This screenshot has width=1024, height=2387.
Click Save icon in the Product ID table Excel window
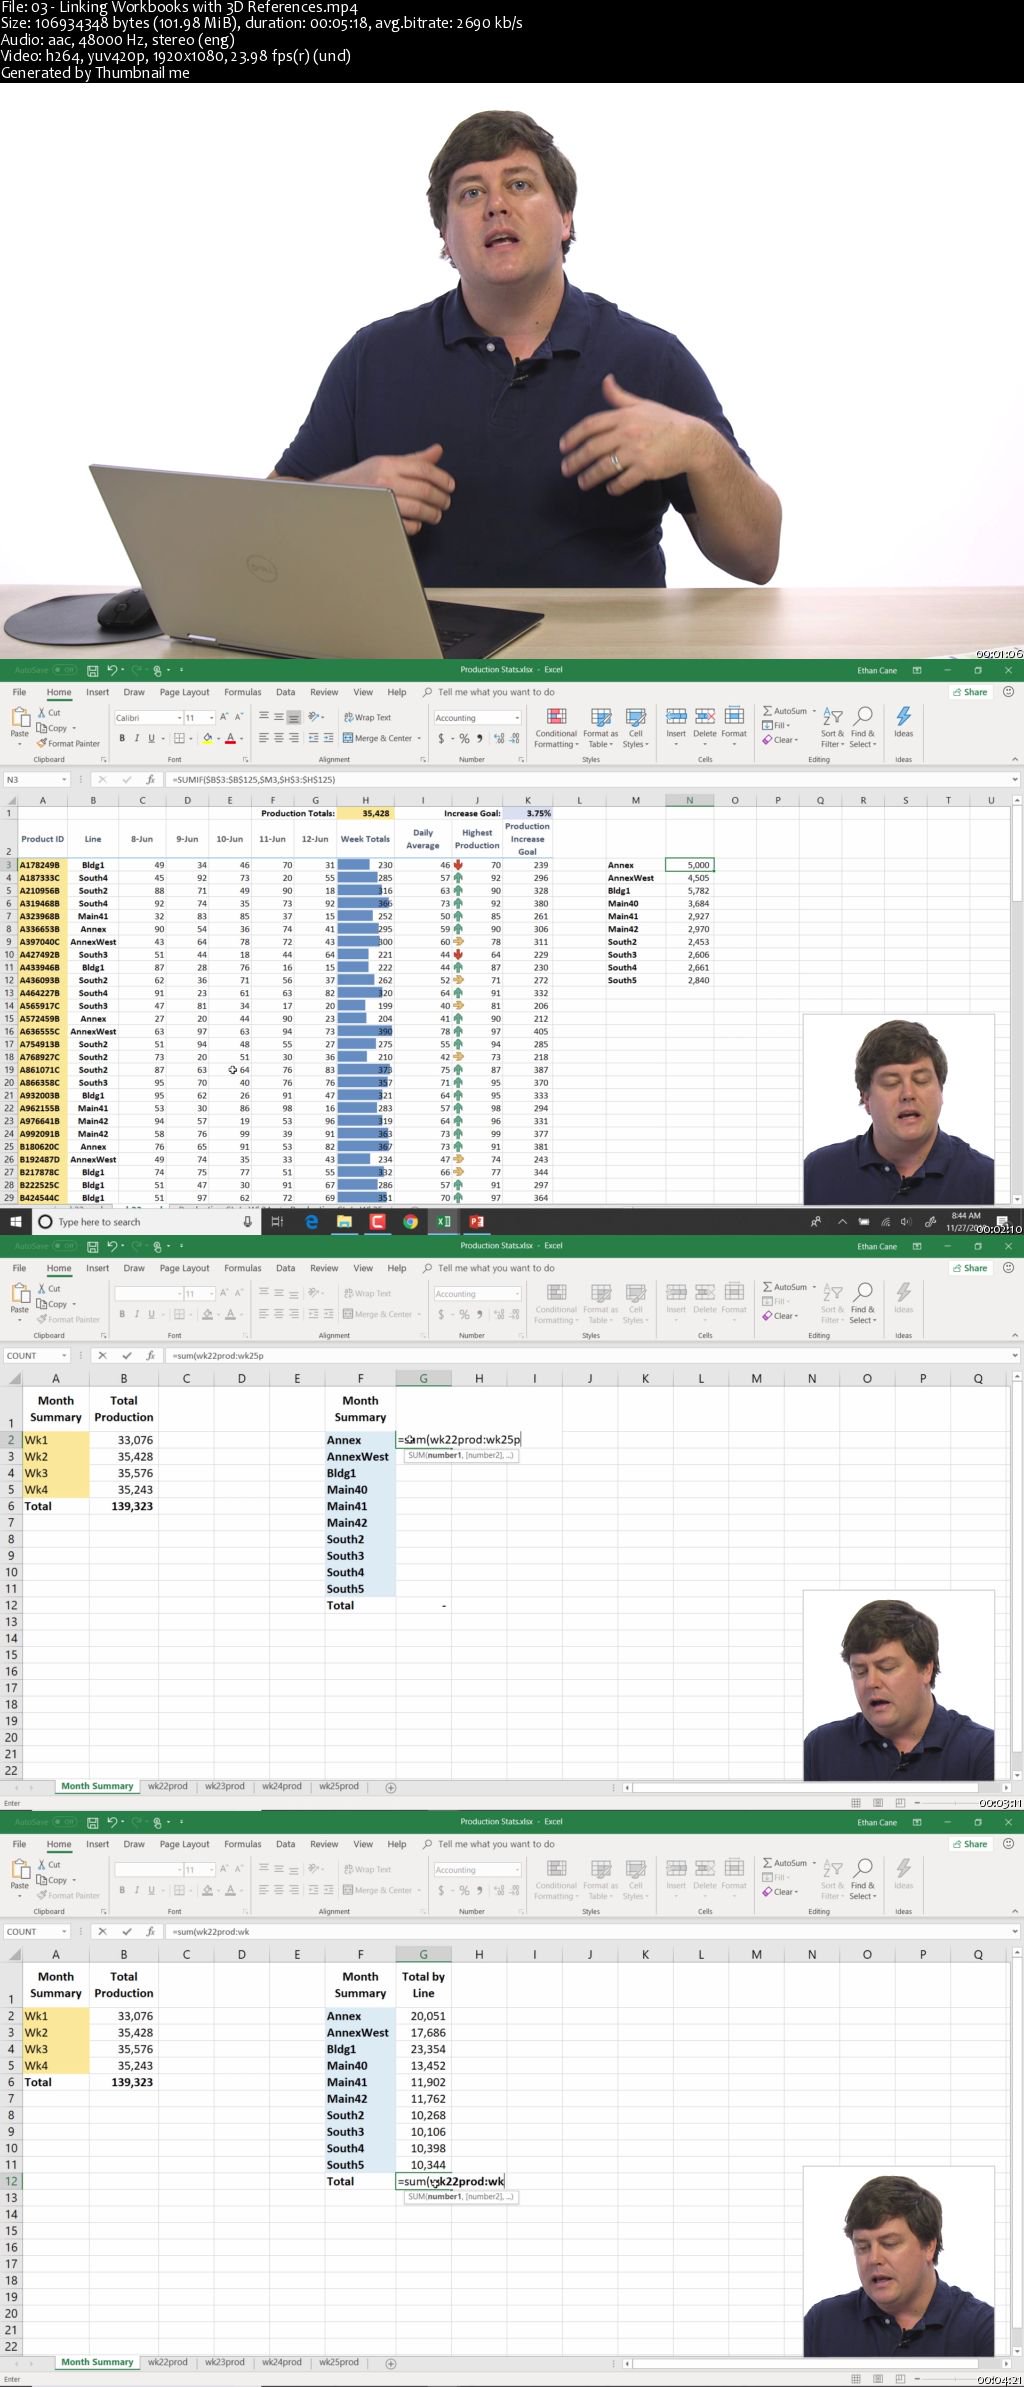tap(92, 670)
